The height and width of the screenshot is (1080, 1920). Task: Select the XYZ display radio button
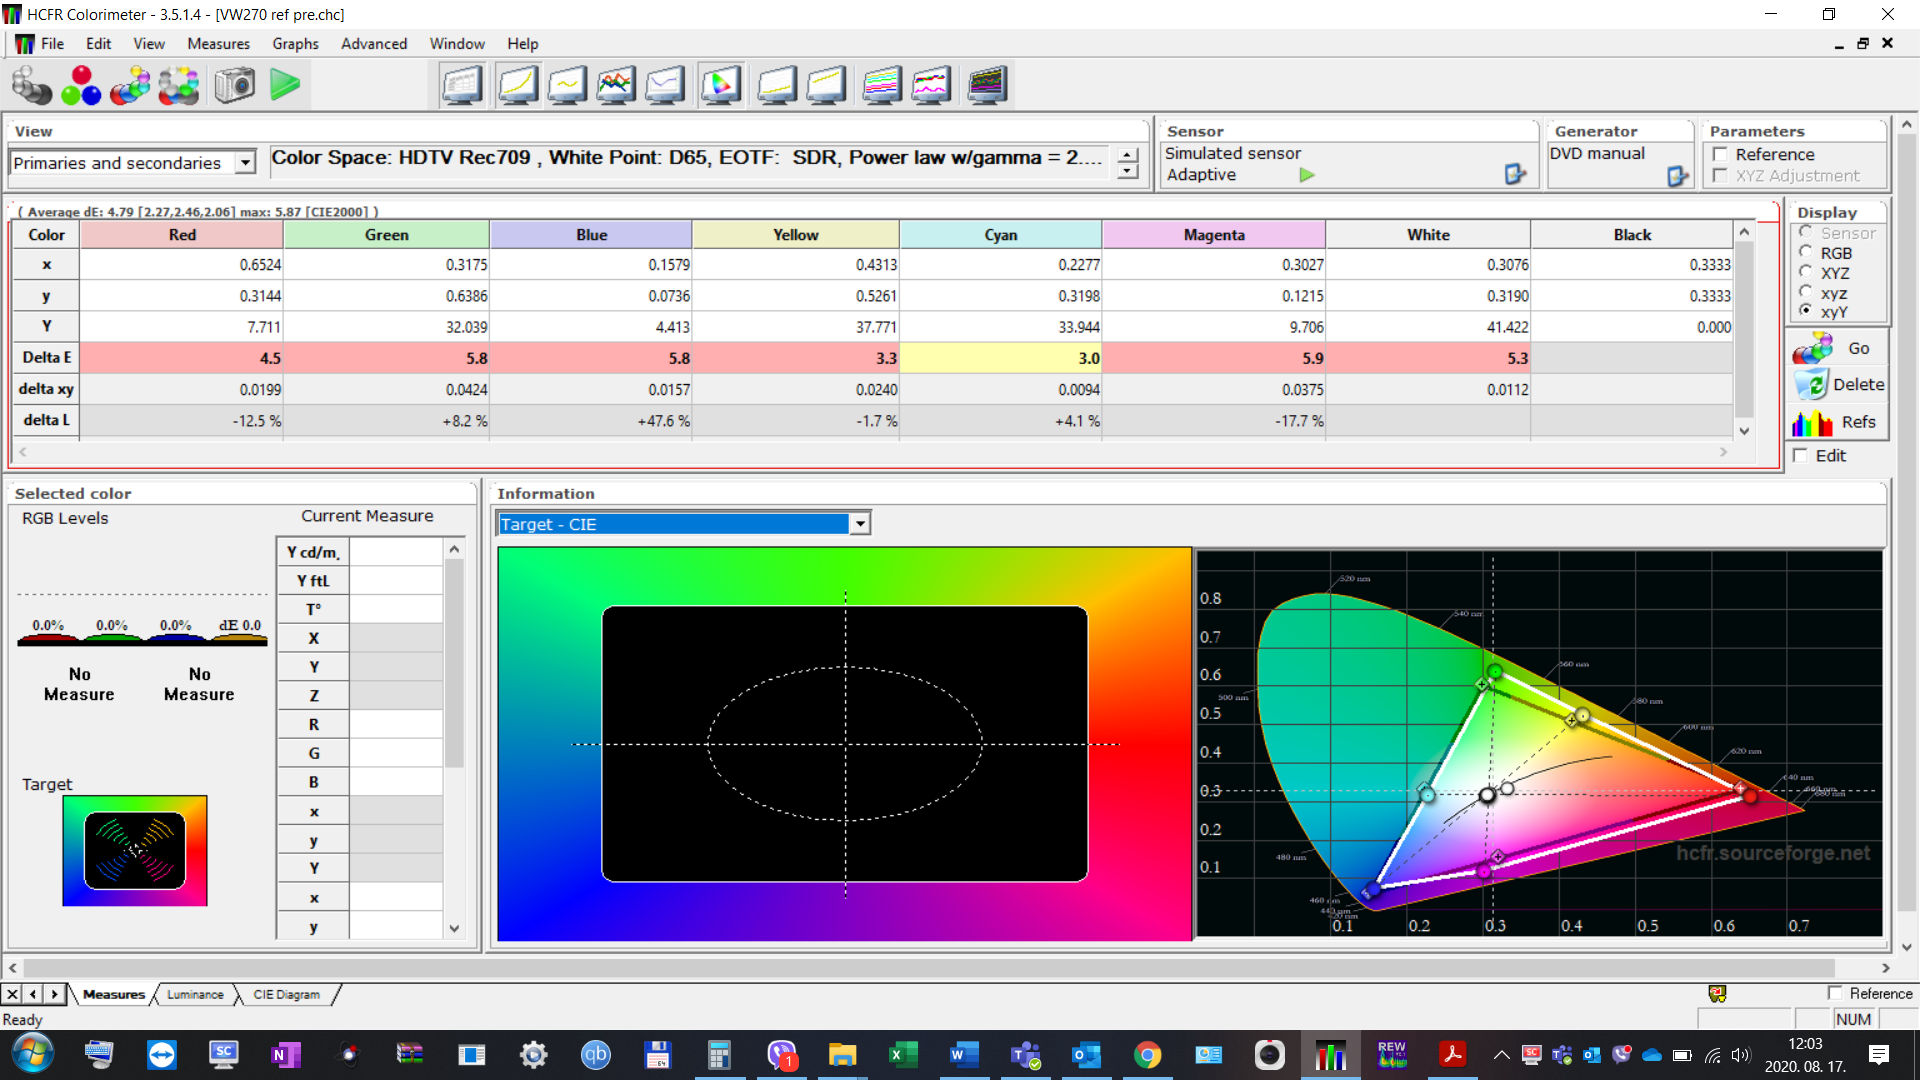1806,273
